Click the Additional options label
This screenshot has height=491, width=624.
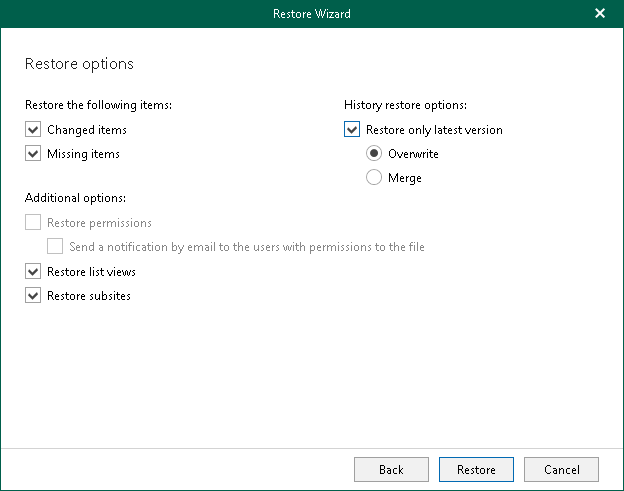(x=75, y=198)
